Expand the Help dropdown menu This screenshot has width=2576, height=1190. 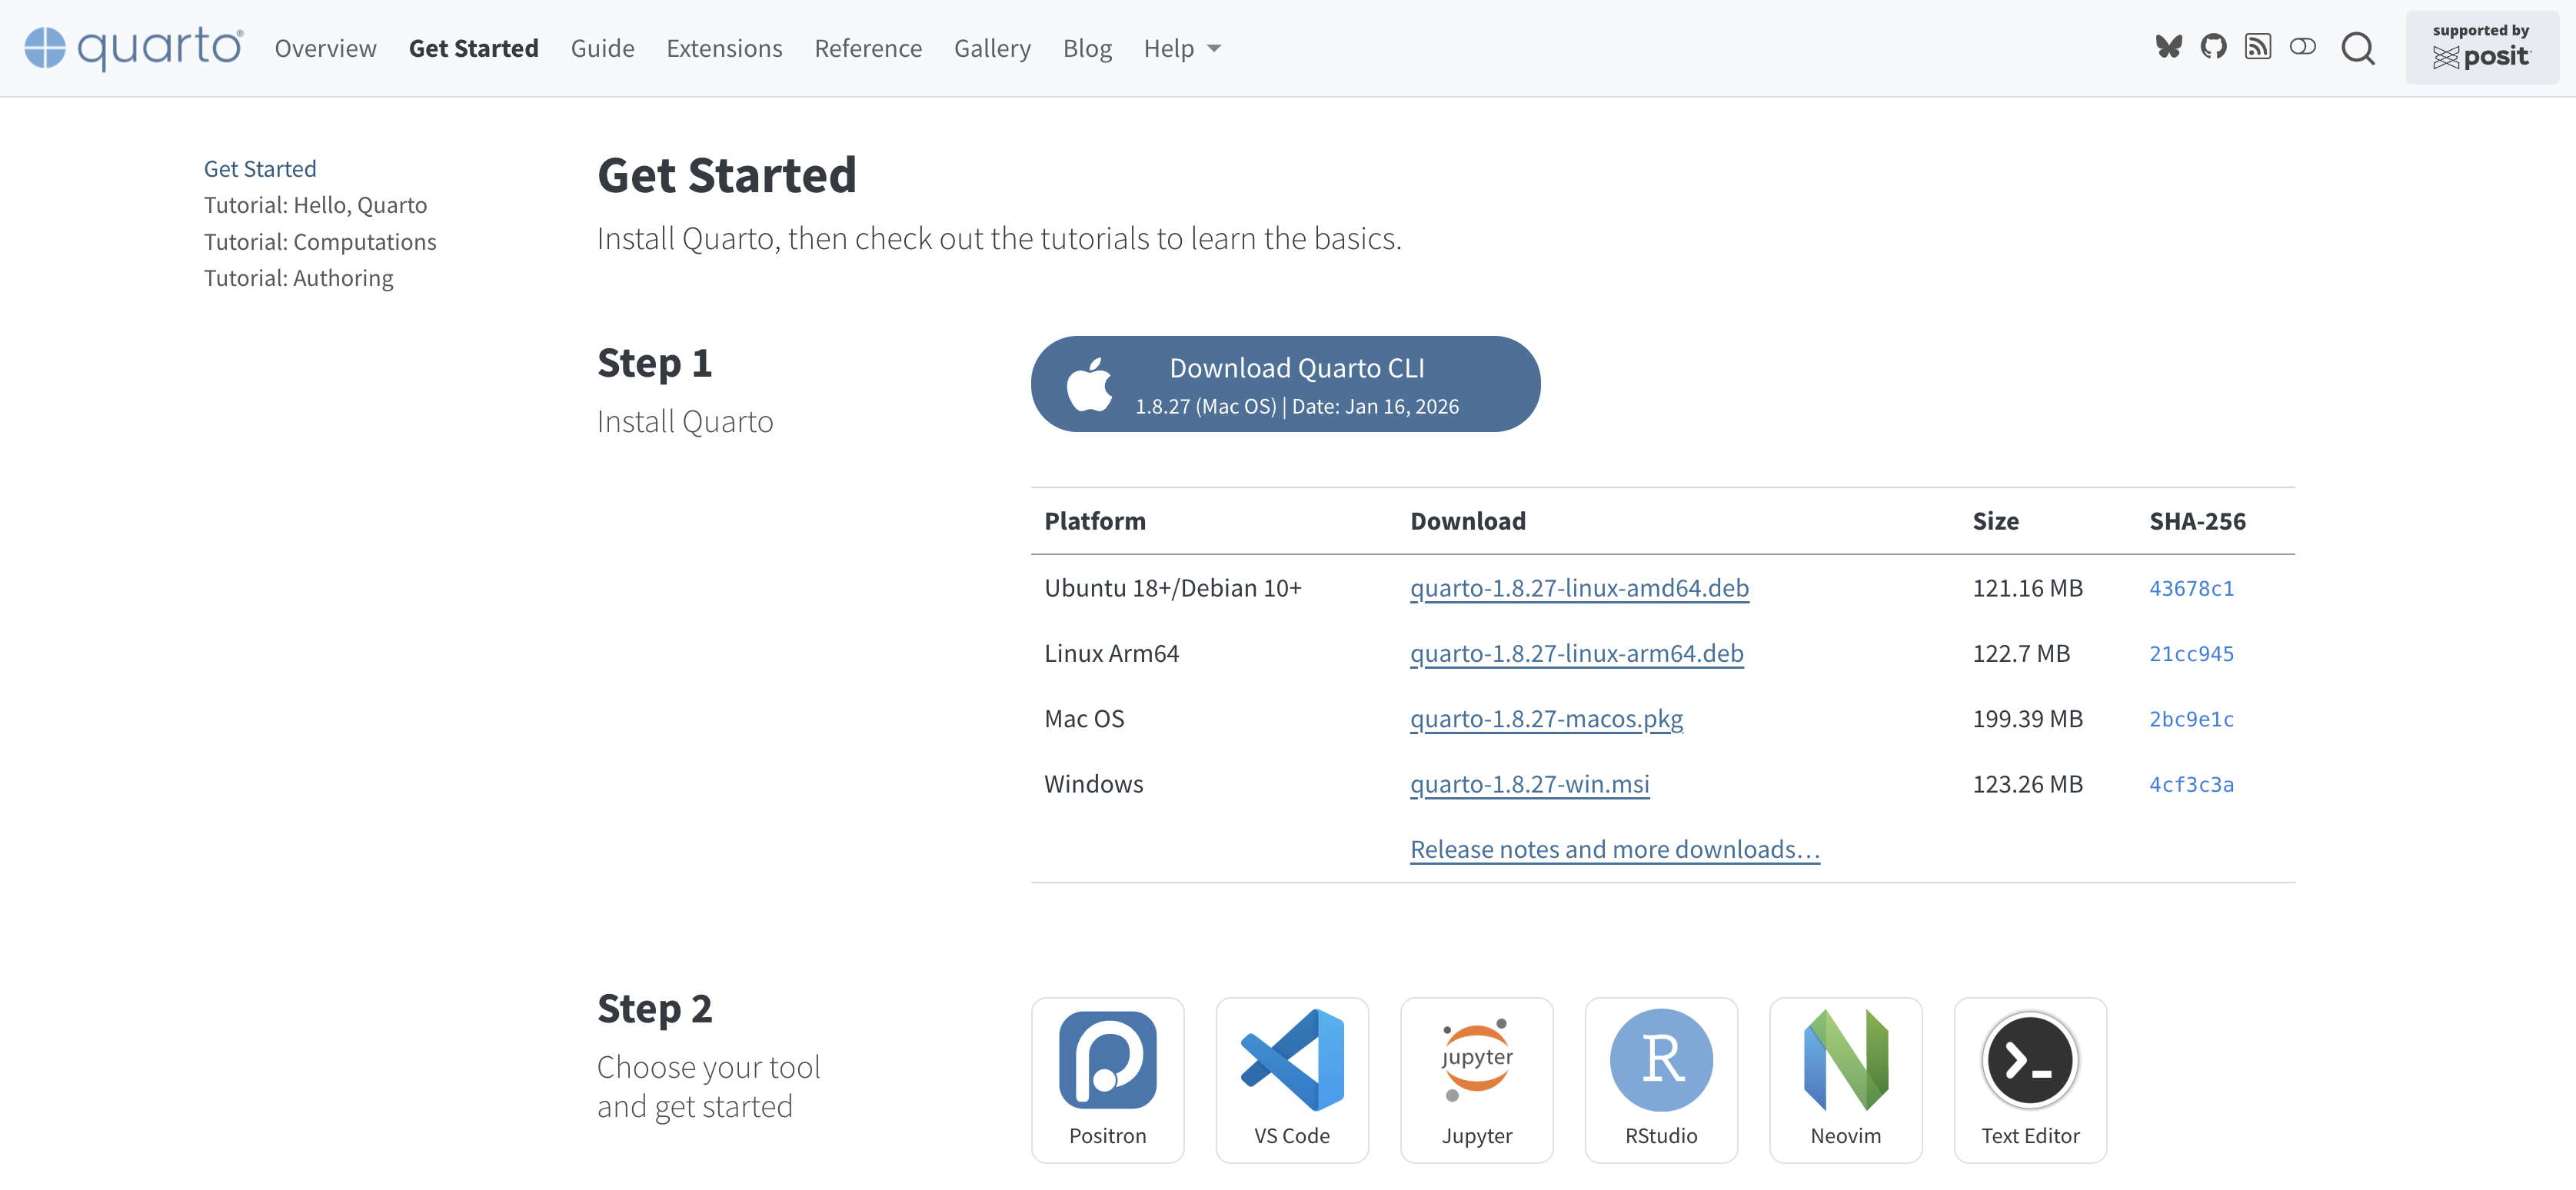pyautogui.click(x=1182, y=48)
